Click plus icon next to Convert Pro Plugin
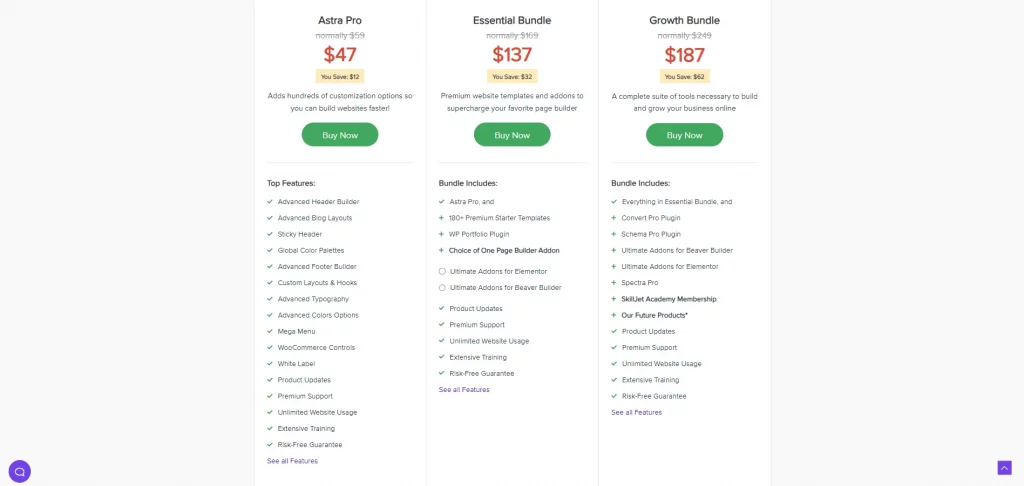Image resolution: width=1024 pixels, height=486 pixels. [x=614, y=218]
